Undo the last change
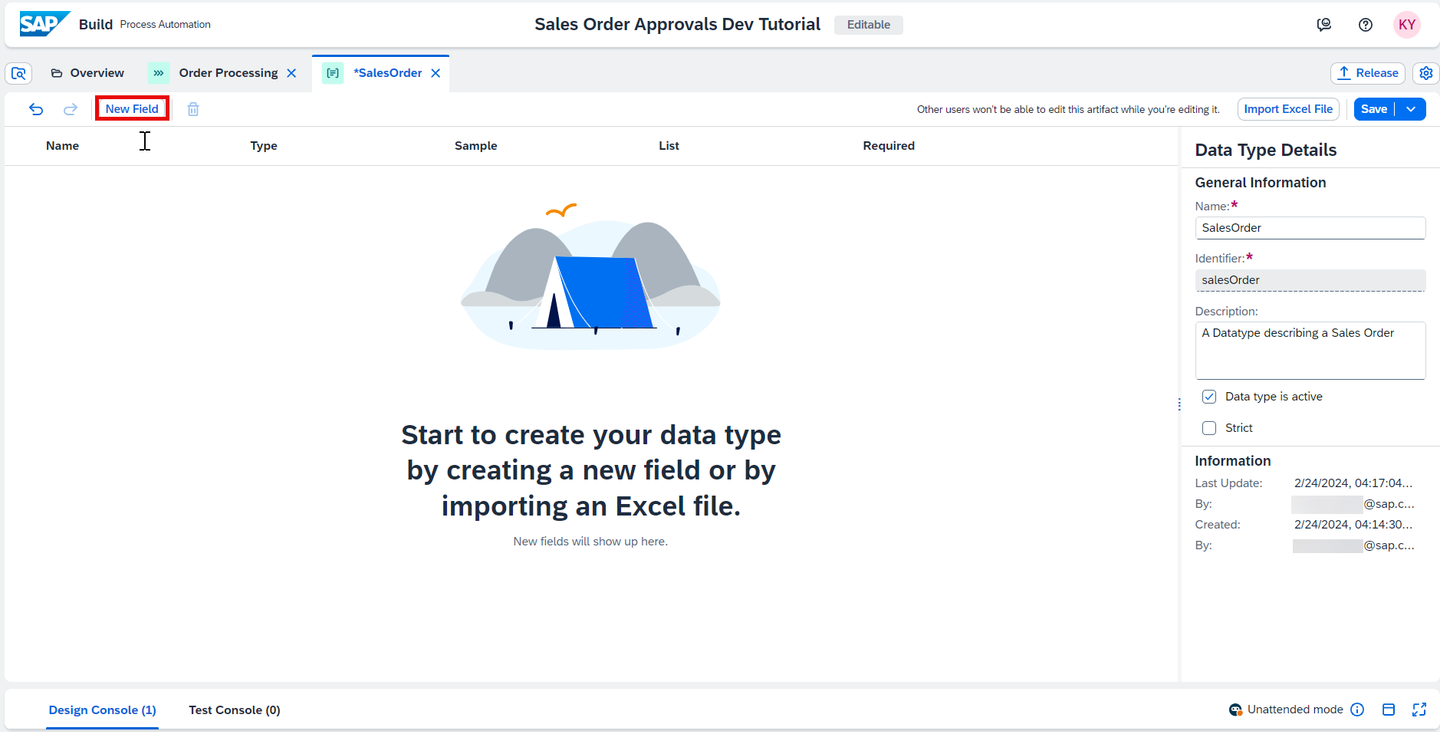1440x732 pixels. 36,109
